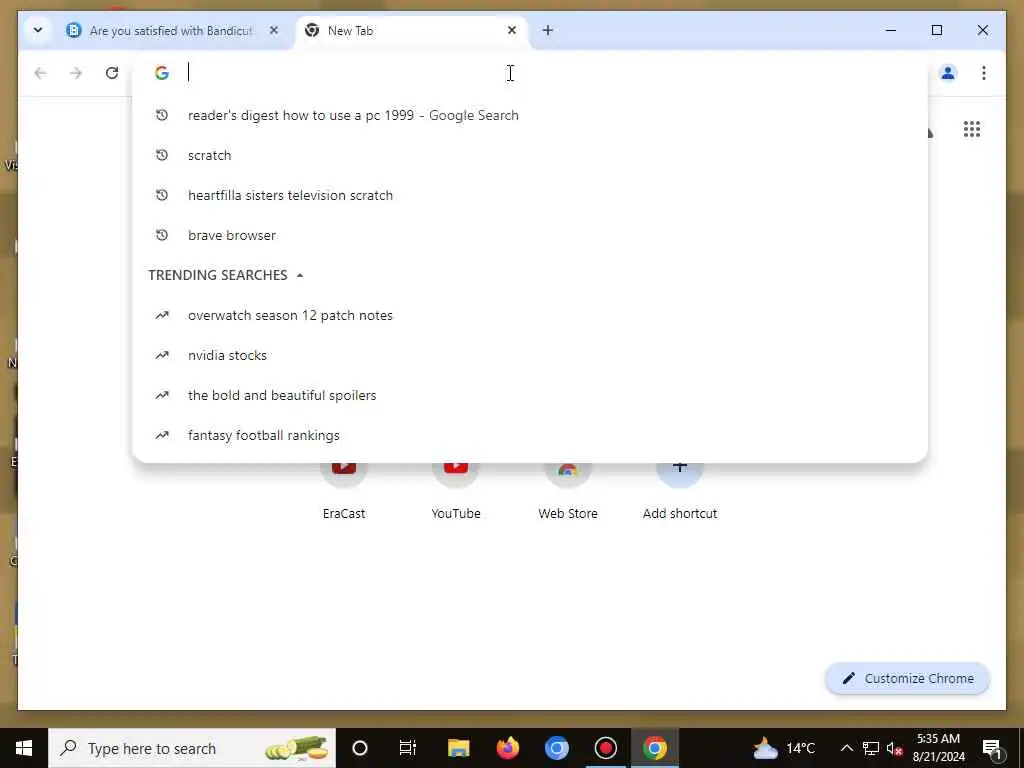The height and width of the screenshot is (768, 1024).
Task: Close the New Tab tab
Action: tap(512, 30)
